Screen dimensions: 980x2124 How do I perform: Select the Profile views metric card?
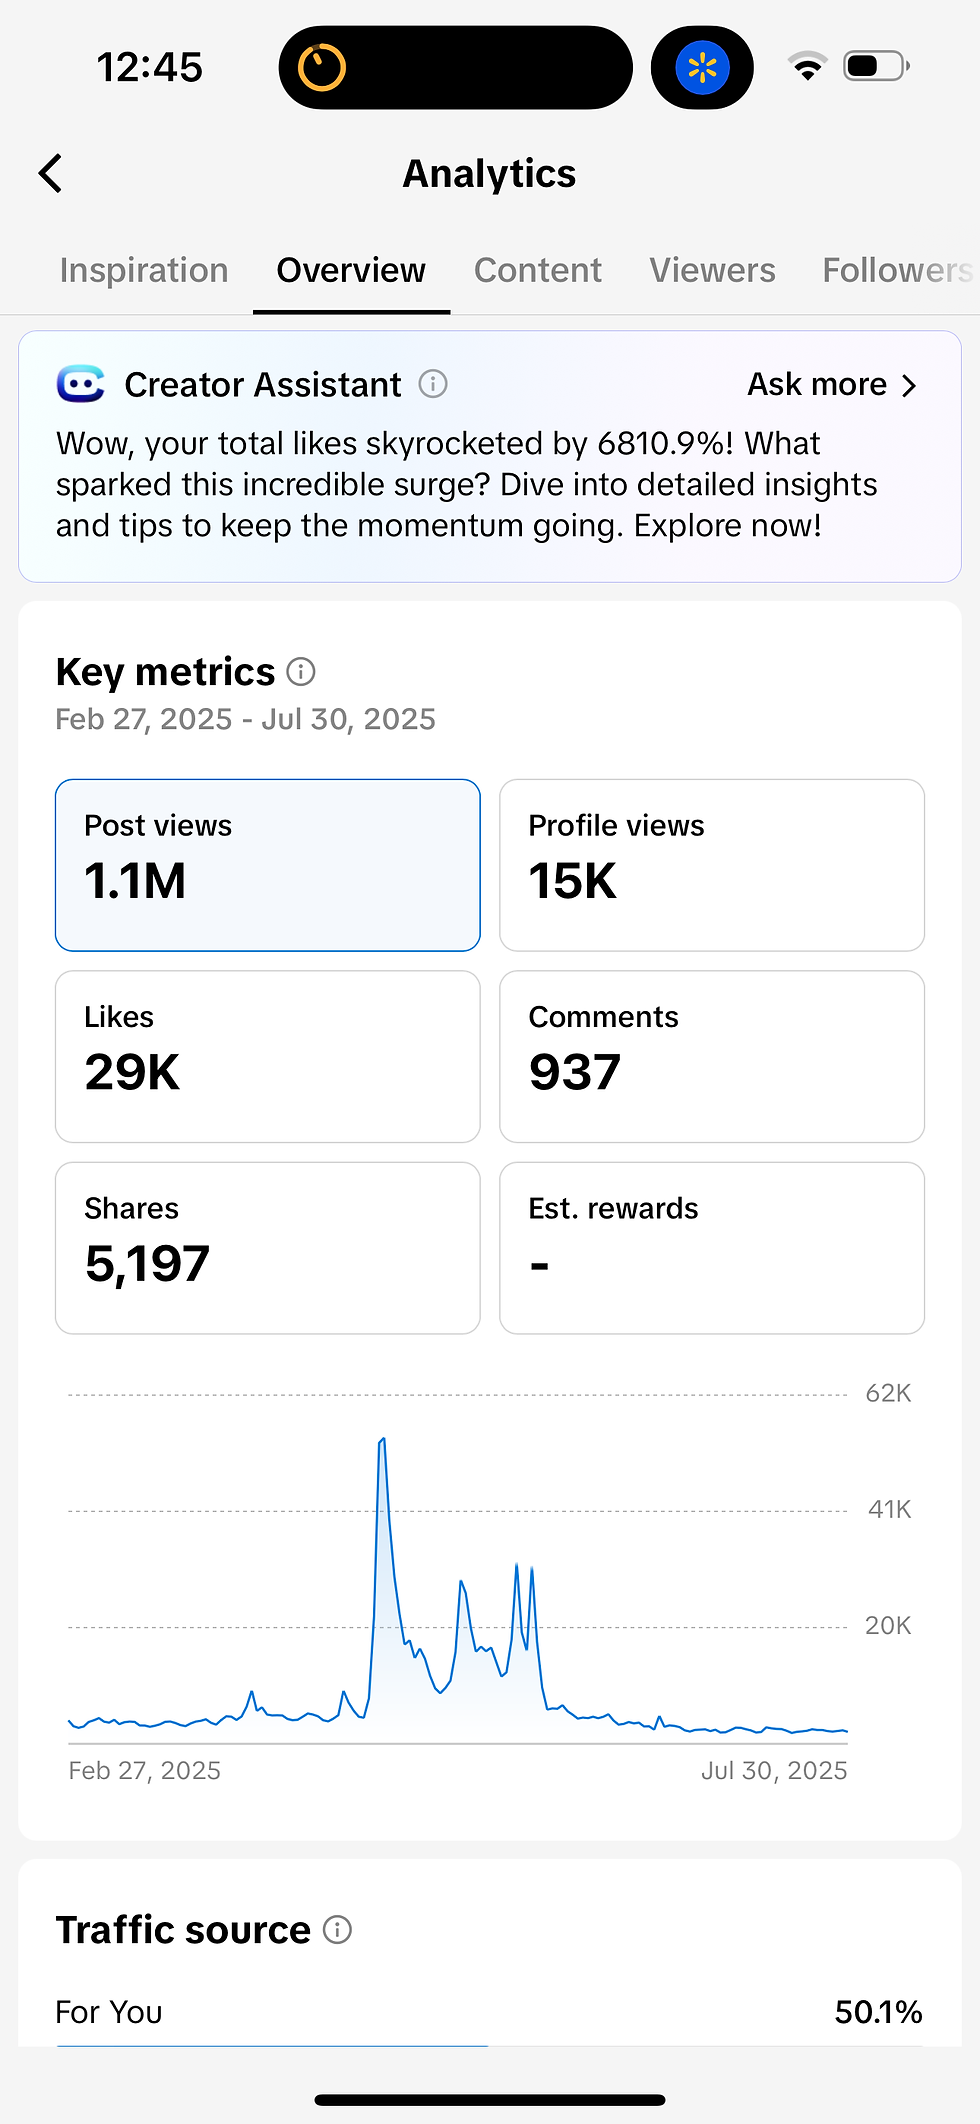pyautogui.click(x=712, y=865)
